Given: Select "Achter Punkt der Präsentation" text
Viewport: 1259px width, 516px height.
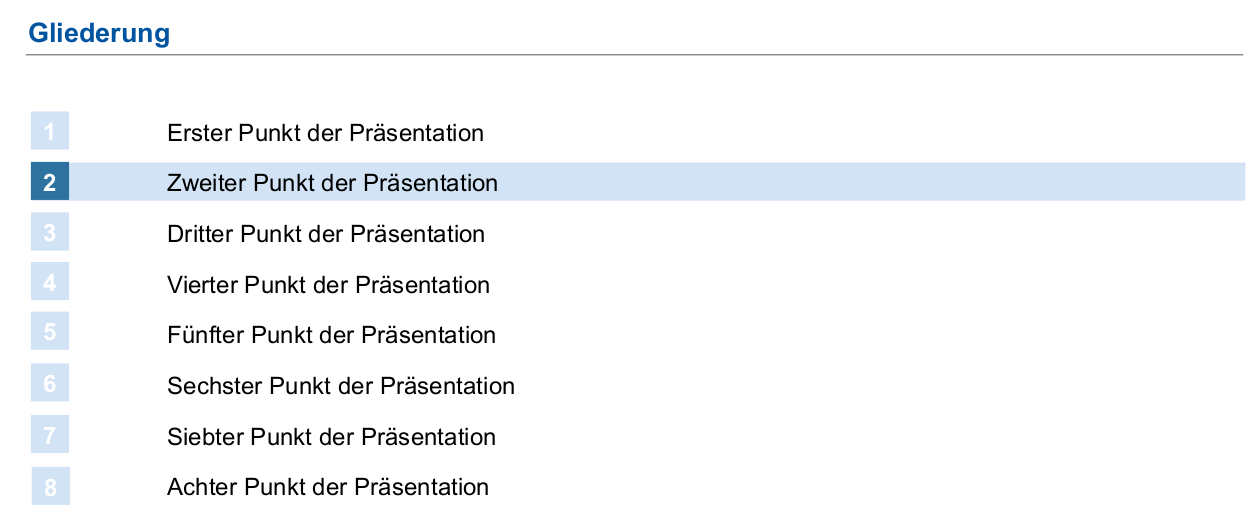Looking at the screenshot, I should pos(328,487).
